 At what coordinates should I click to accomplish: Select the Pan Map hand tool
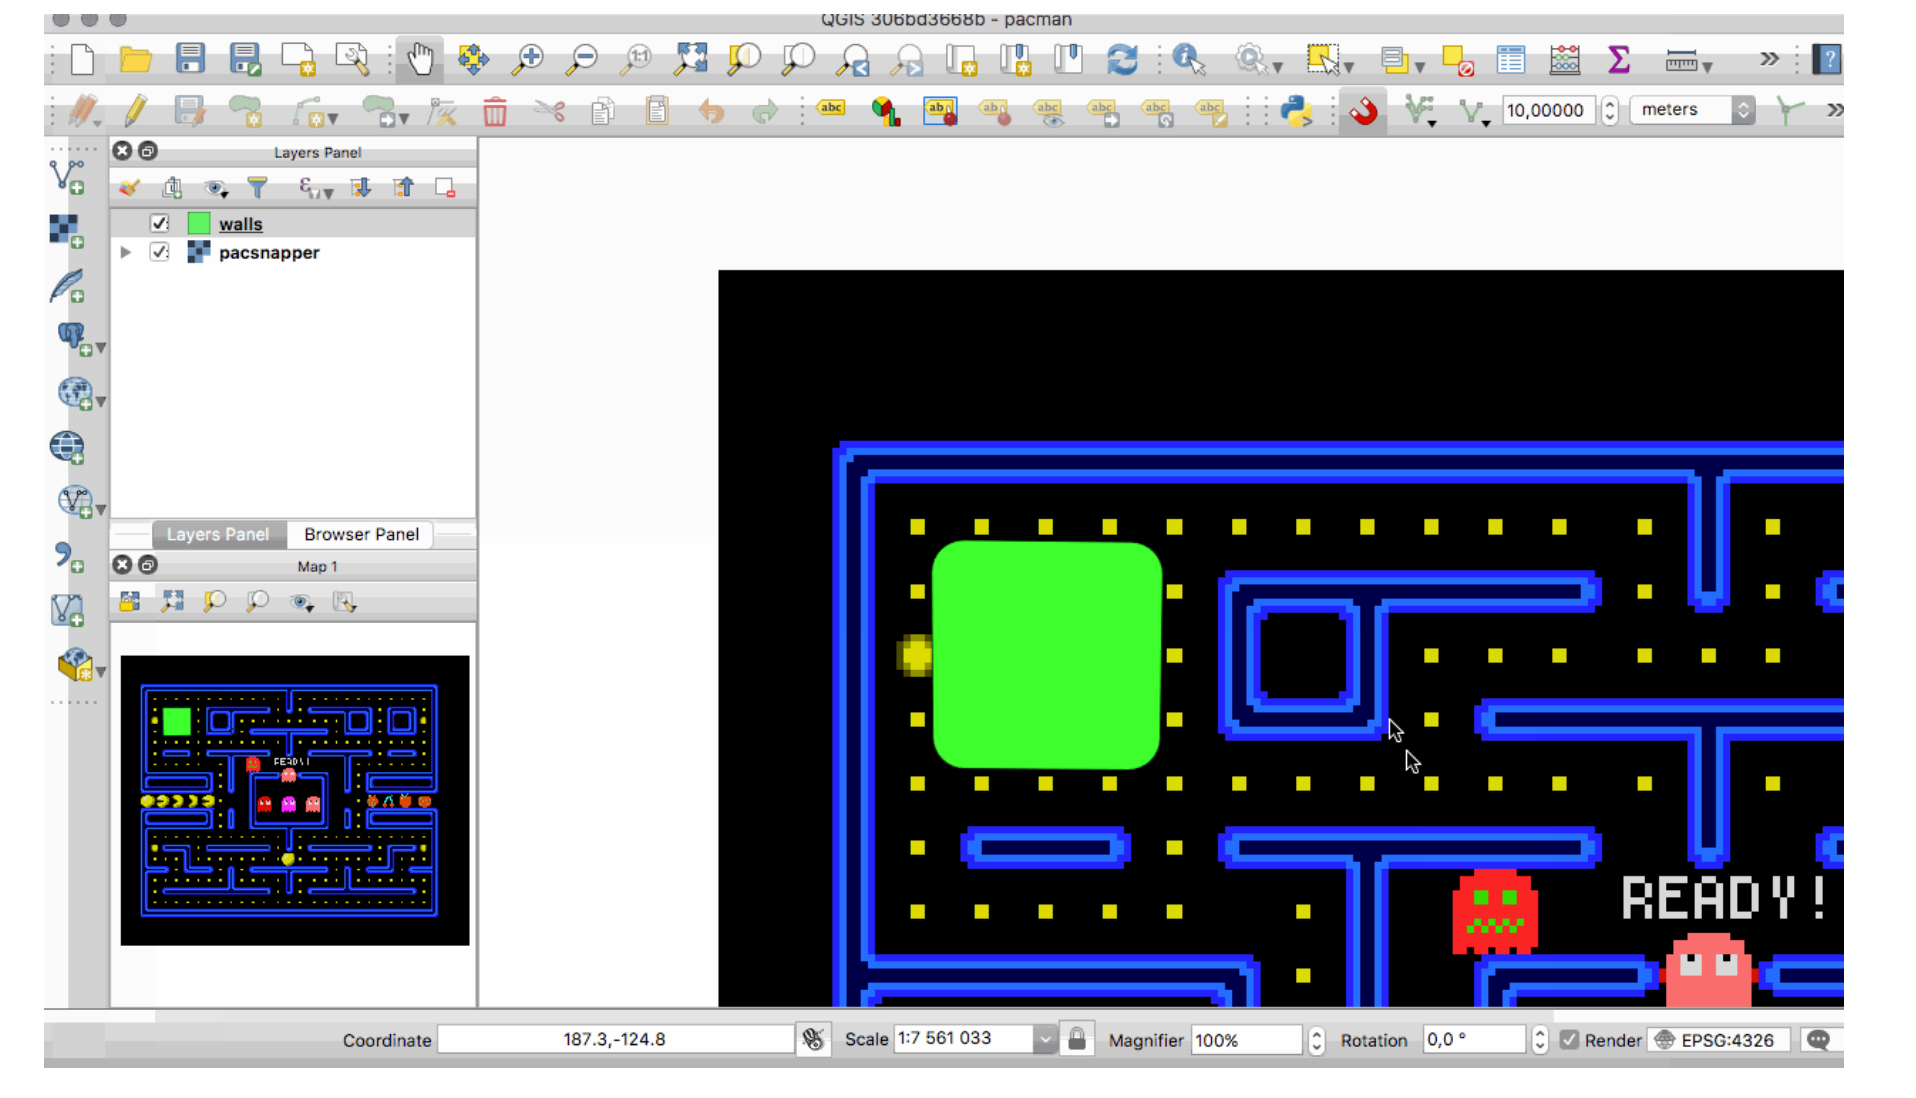click(x=420, y=60)
